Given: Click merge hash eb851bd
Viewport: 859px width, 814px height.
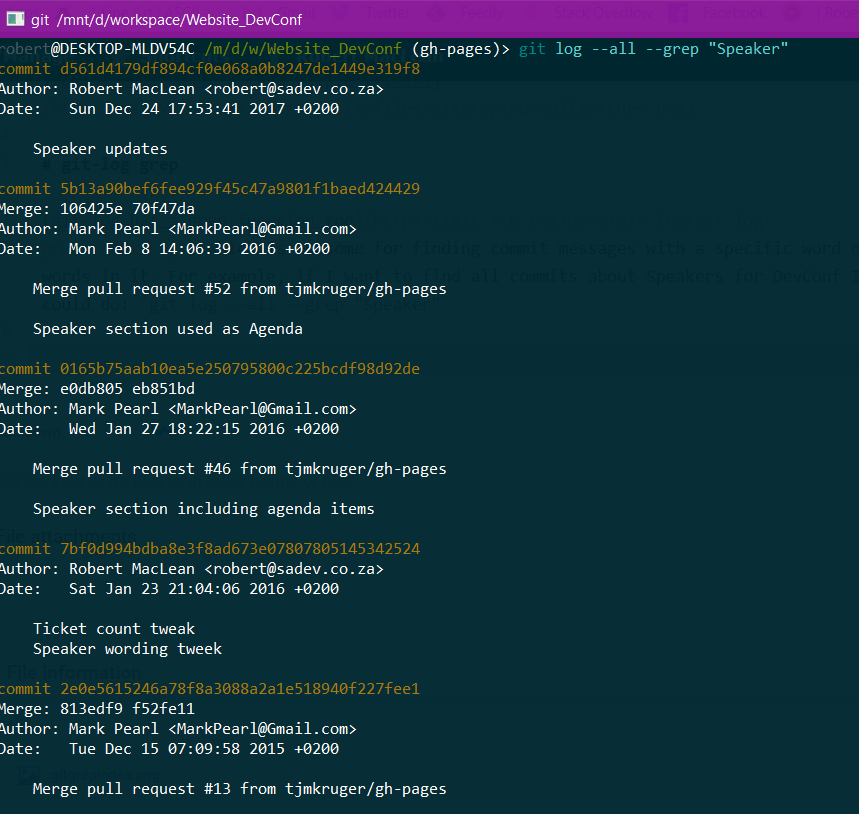Looking at the screenshot, I should pyautogui.click(x=162, y=388).
